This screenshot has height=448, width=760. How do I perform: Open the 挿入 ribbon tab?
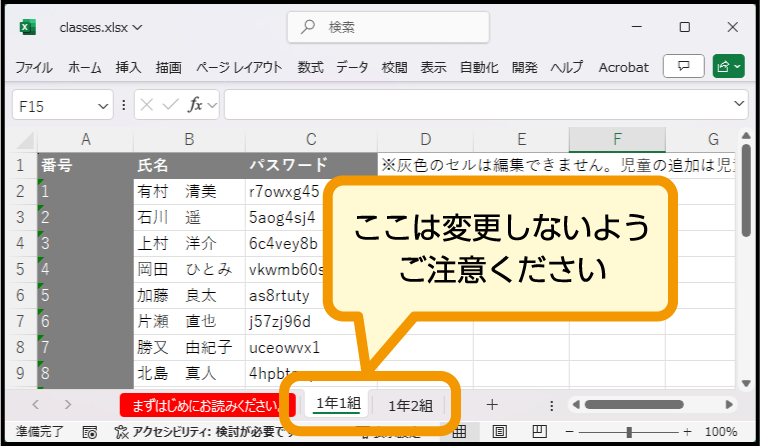(128, 67)
